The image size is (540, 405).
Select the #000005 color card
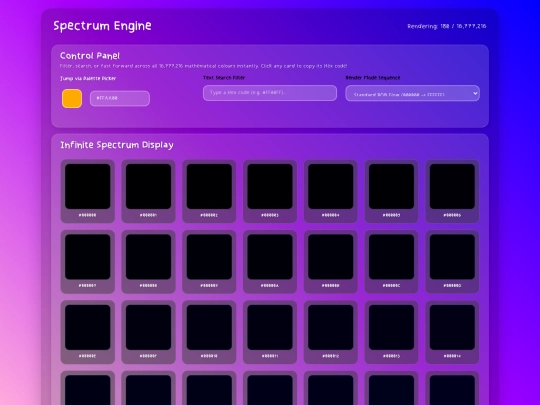[x=392, y=191]
